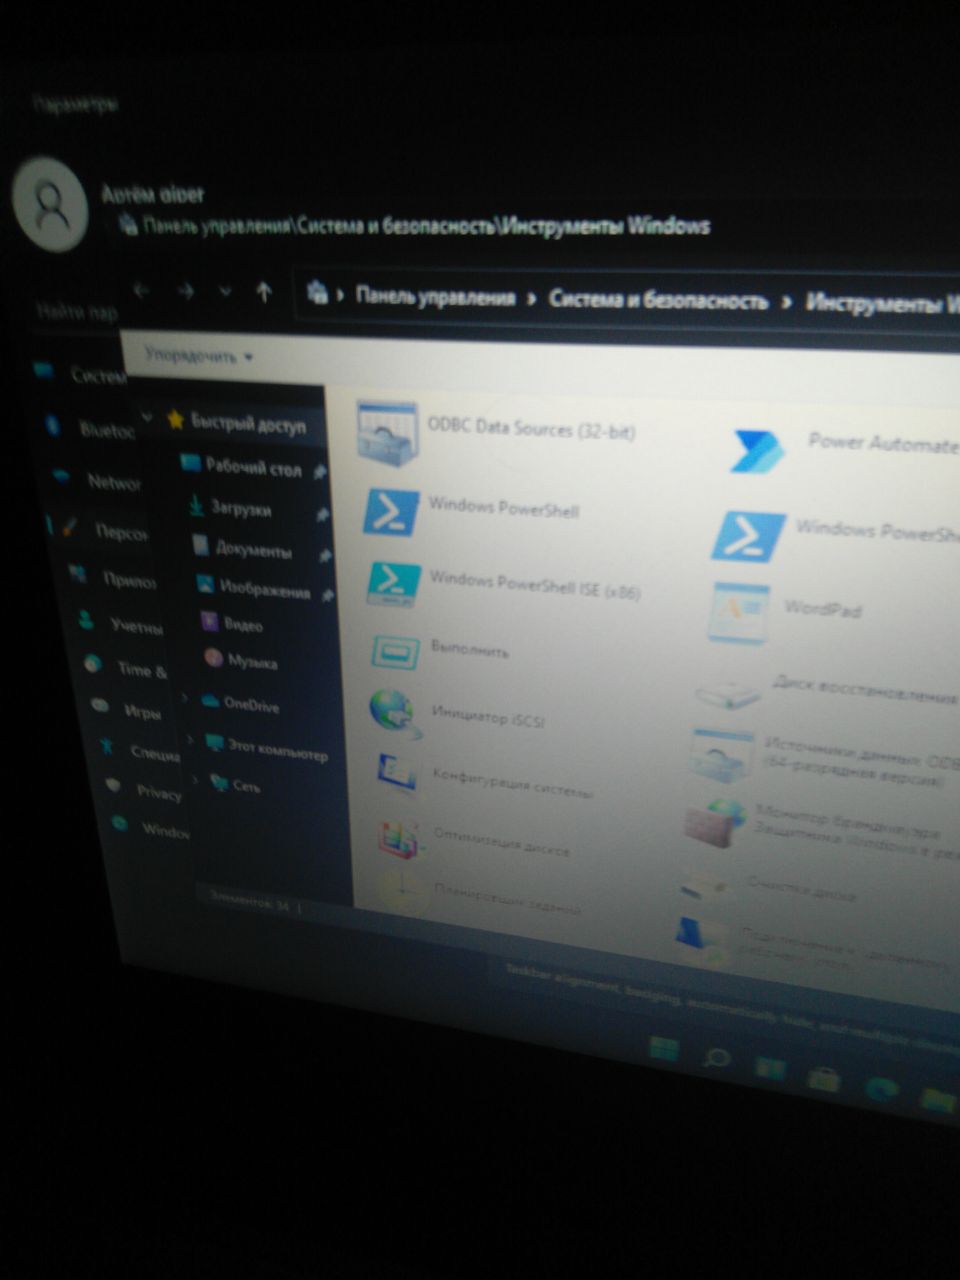Open ODBC Data Sources (32-bit)
The width and height of the screenshot is (960, 1280).
pyautogui.click(x=497, y=433)
